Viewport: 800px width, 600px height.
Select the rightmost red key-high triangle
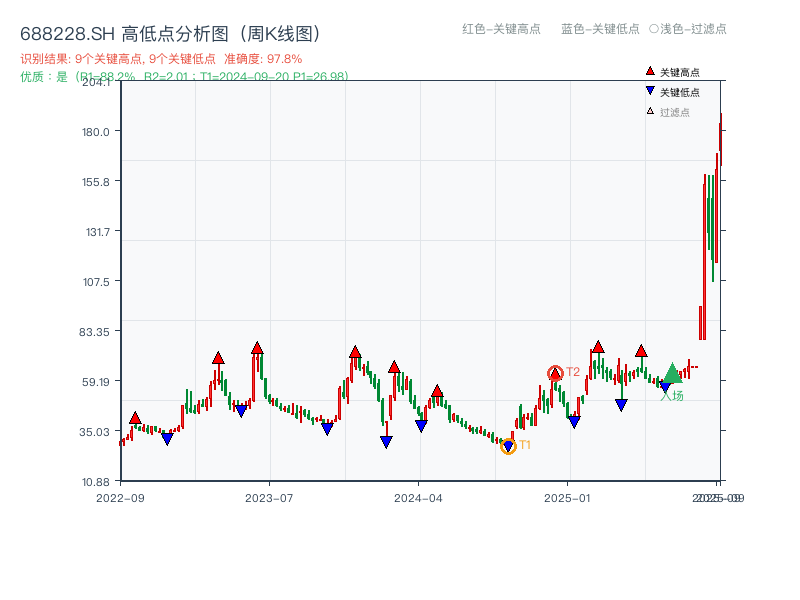pyautogui.click(x=641, y=351)
